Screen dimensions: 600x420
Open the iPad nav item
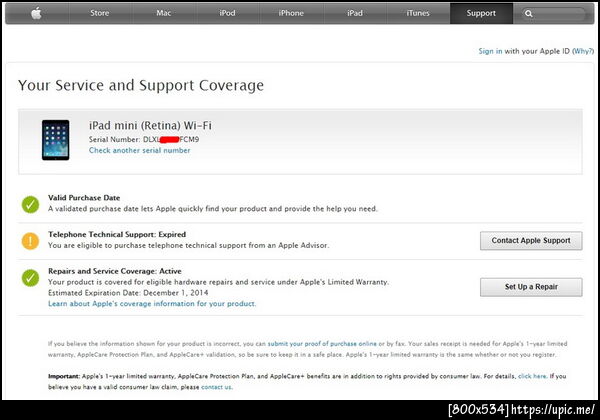click(x=355, y=13)
